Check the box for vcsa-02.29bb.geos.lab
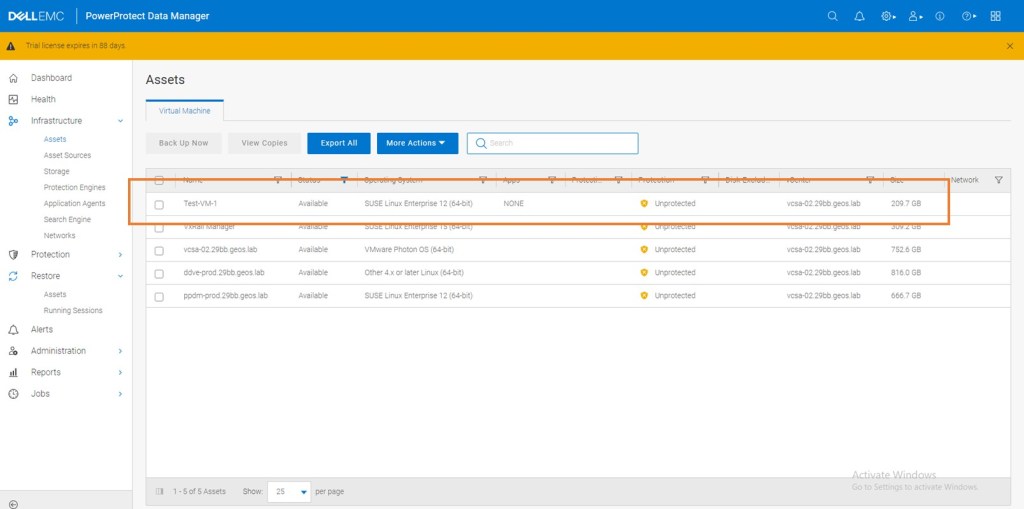The height and width of the screenshot is (509, 1024). click(x=159, y=250)
